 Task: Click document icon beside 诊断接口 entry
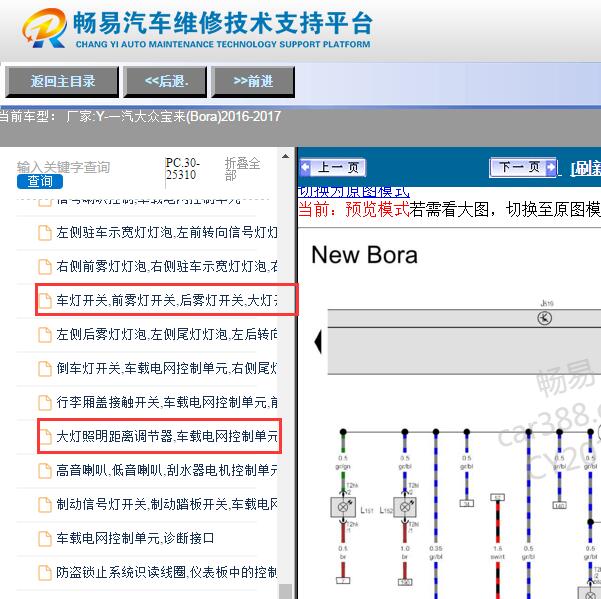click(x=45, y=539)
